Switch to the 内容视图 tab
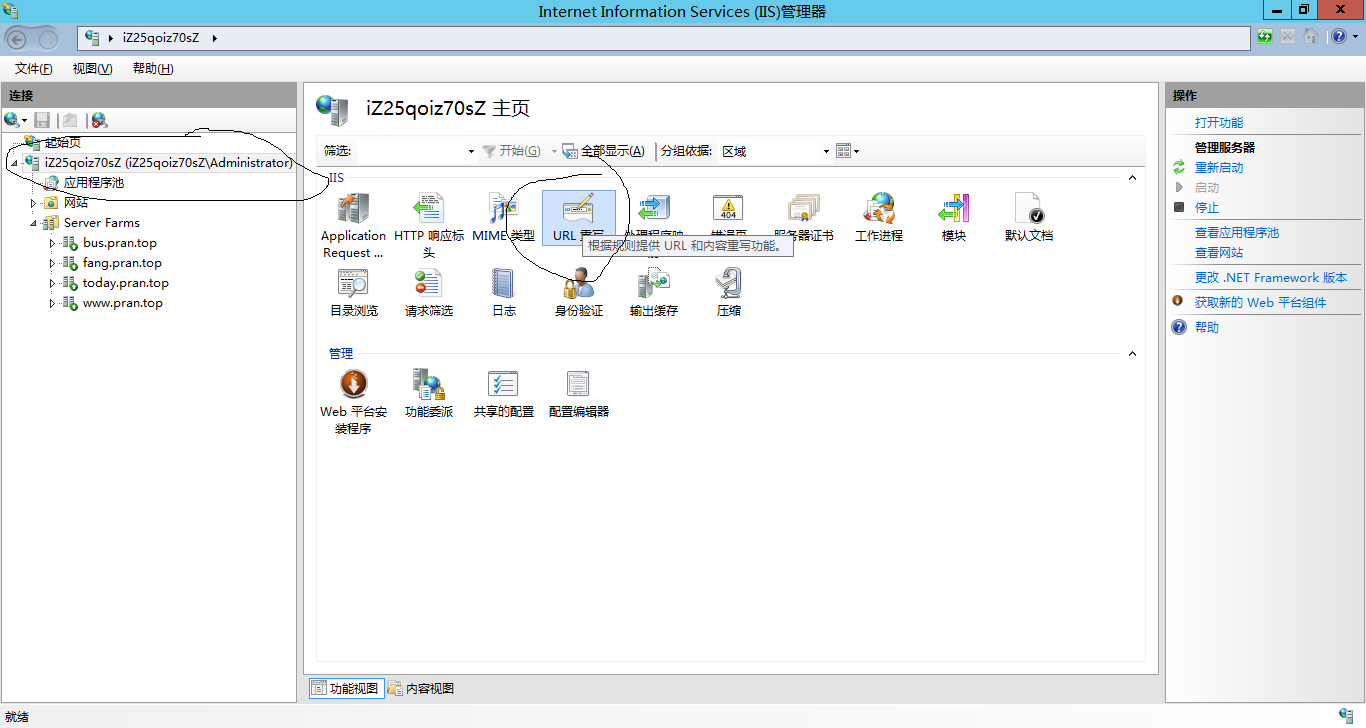Screen dimensions: 1366x728 (x=421, y=688)
